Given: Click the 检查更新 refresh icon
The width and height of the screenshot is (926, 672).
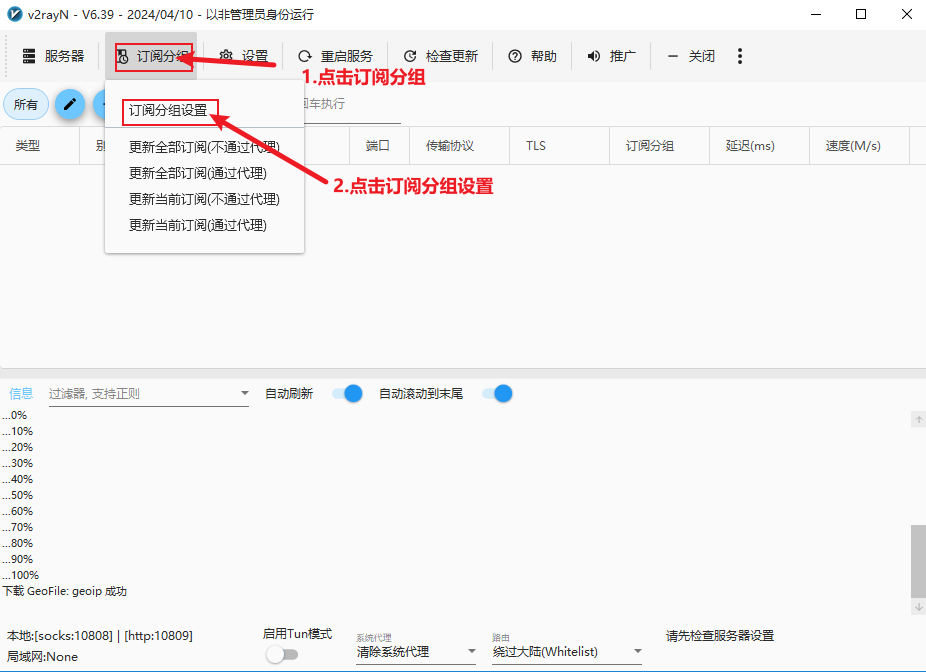Looking at the screenshot, I should [410, 56].
